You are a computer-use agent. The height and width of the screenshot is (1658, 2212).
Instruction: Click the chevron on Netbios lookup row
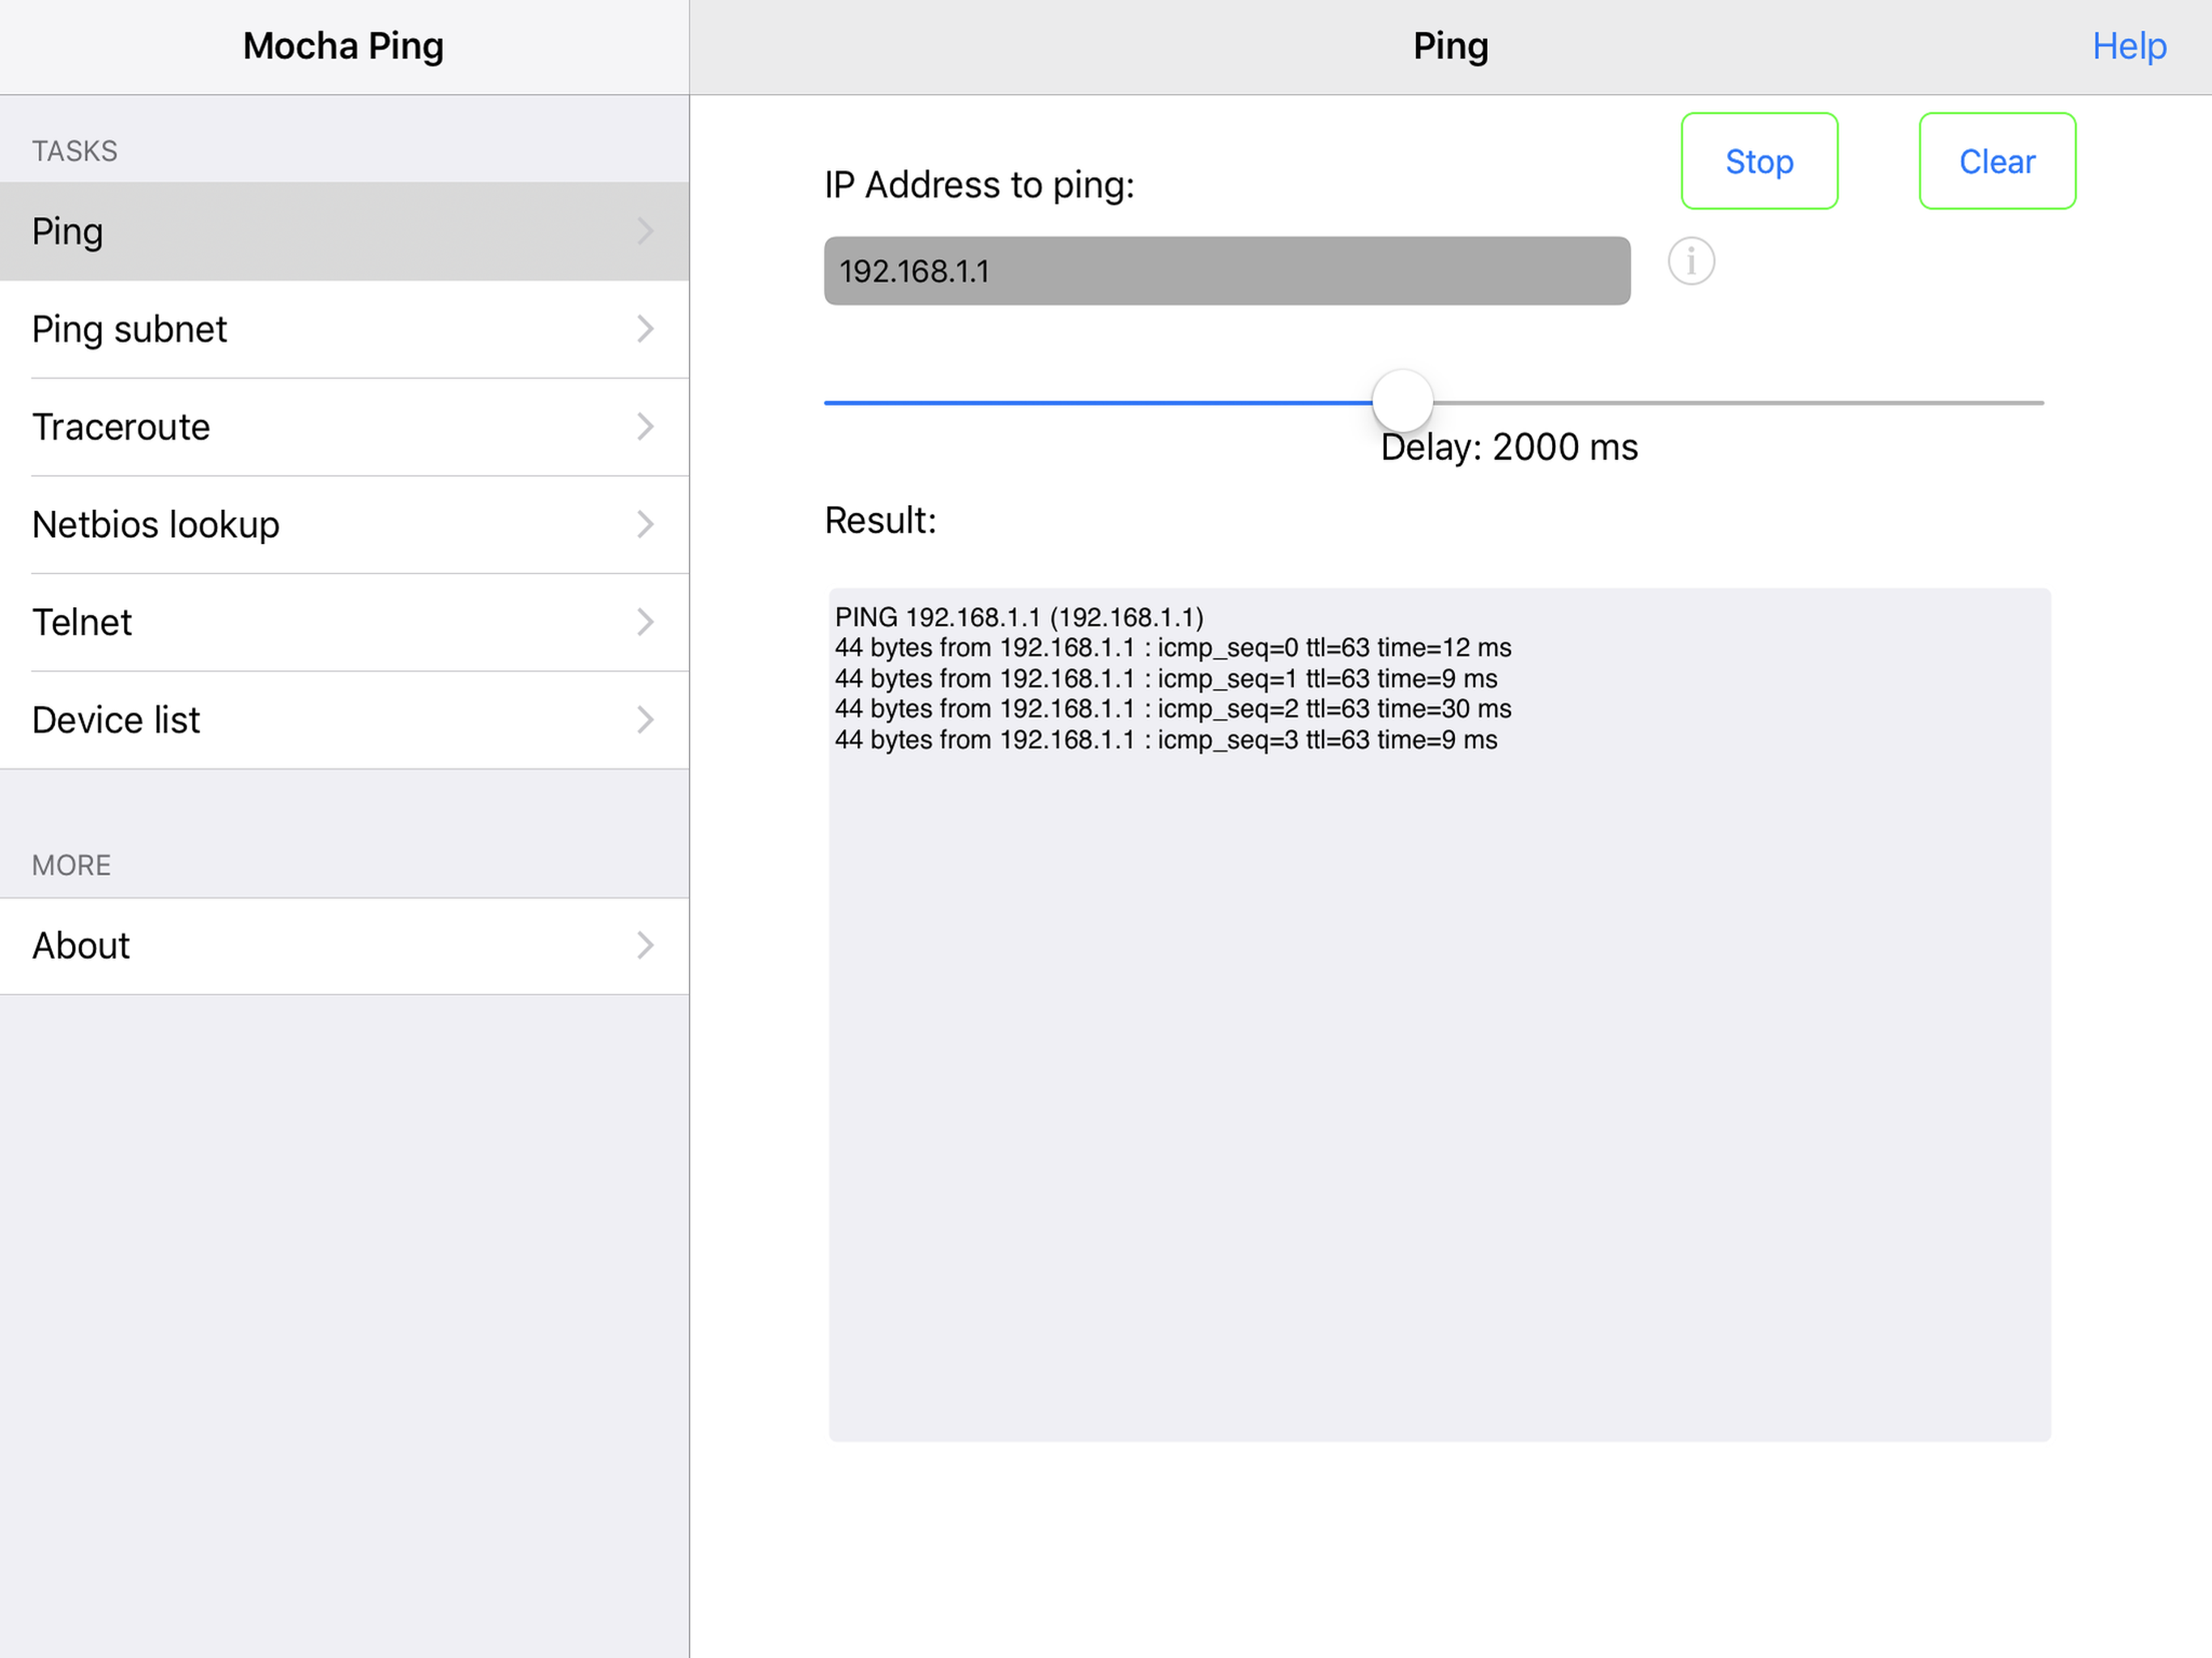(x=645, y=524)
